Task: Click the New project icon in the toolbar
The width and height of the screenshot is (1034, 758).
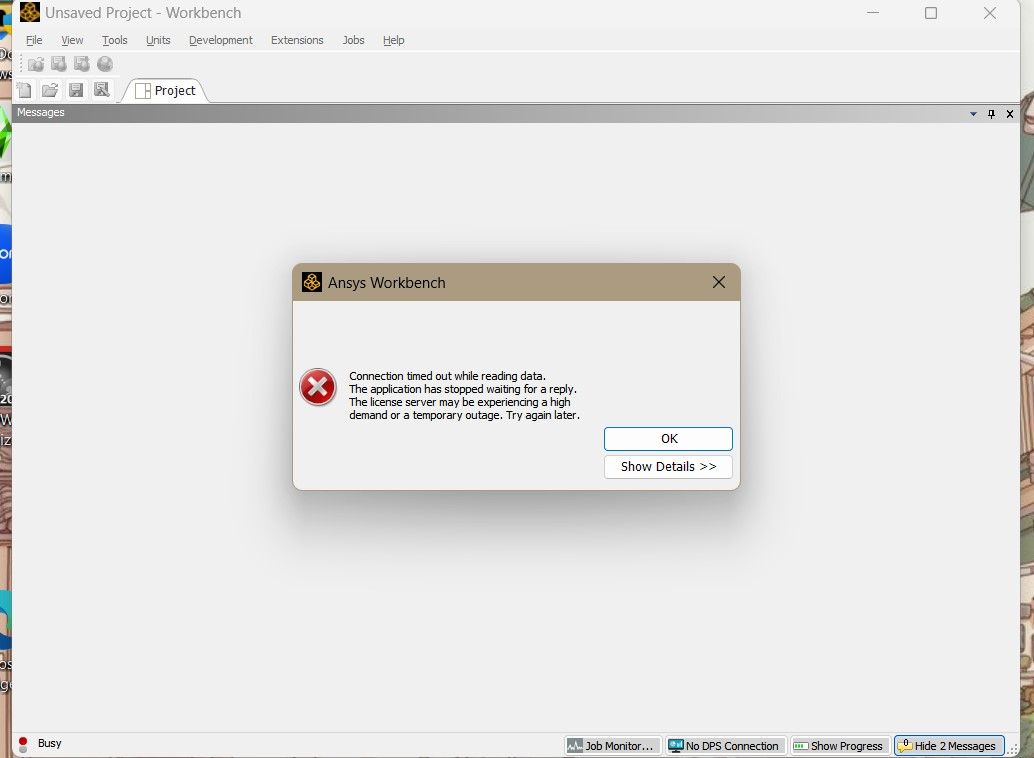Action: coord(24,90)
